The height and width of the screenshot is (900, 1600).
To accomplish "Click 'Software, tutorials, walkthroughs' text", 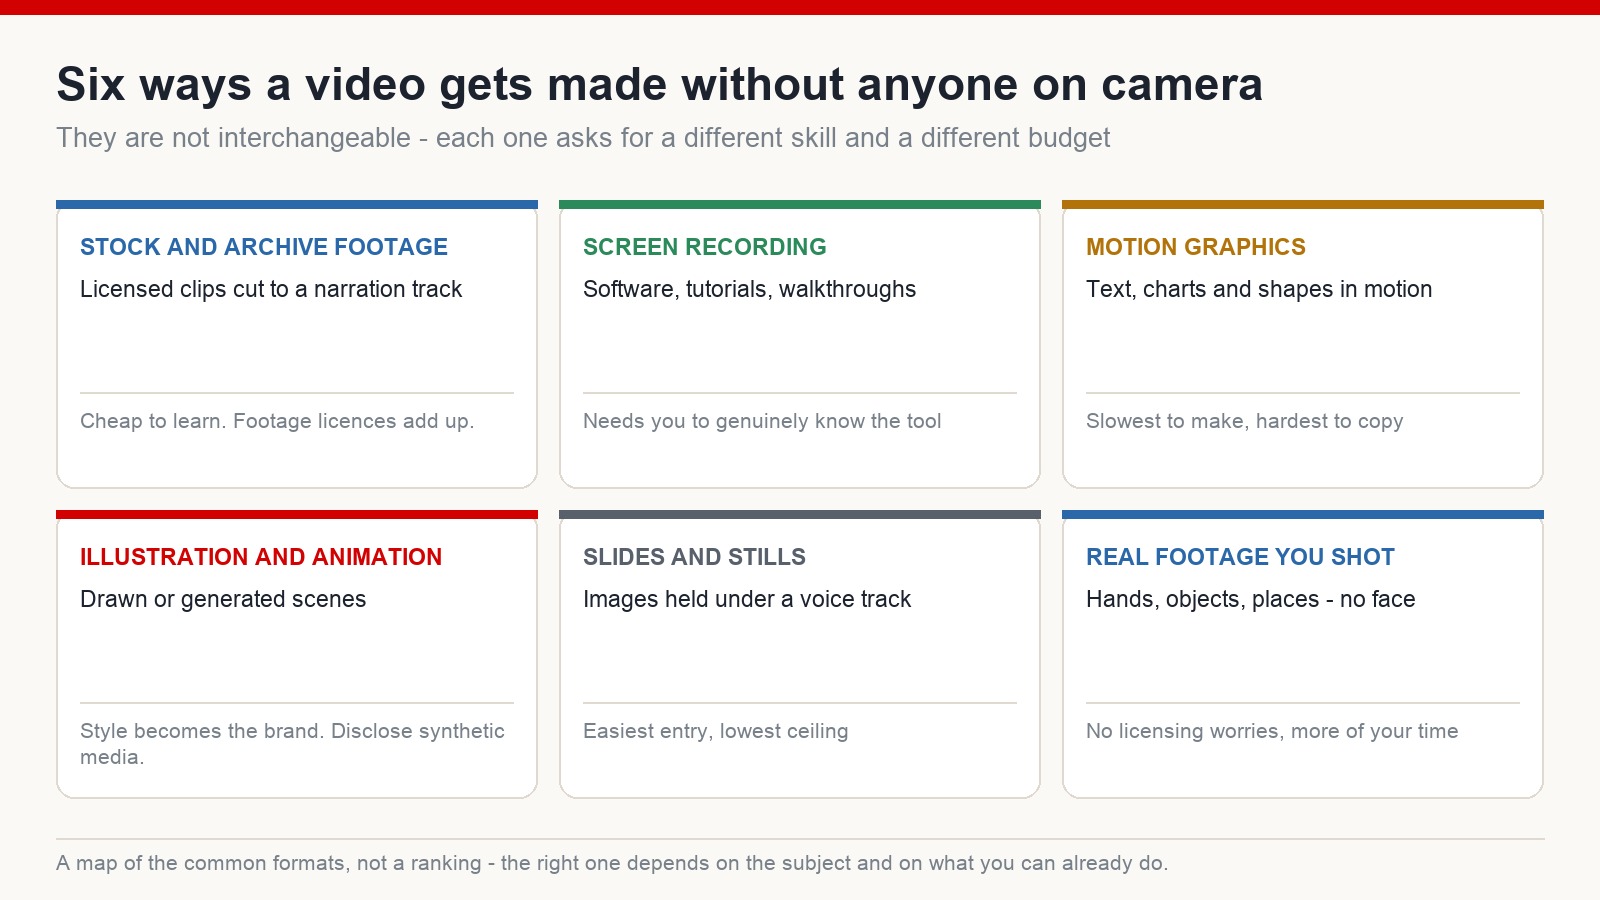I will click(749, 290).
